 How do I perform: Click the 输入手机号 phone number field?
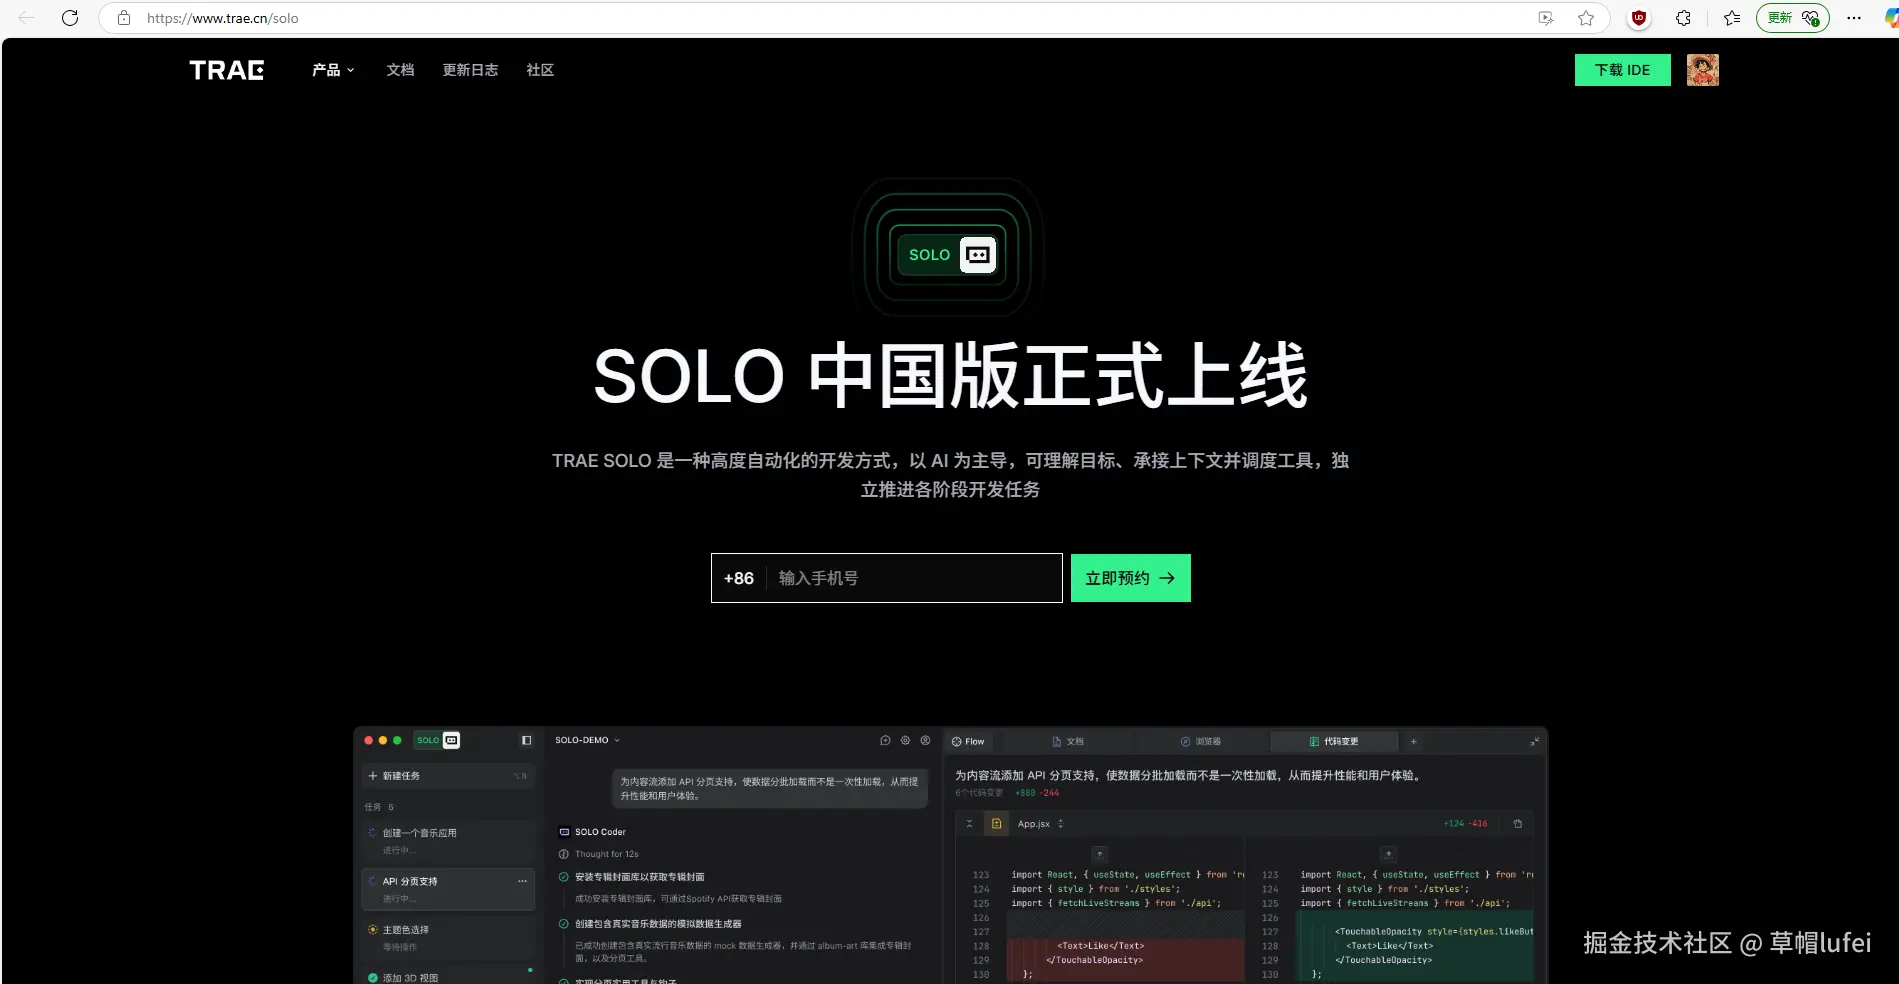[x=913, y=578]
